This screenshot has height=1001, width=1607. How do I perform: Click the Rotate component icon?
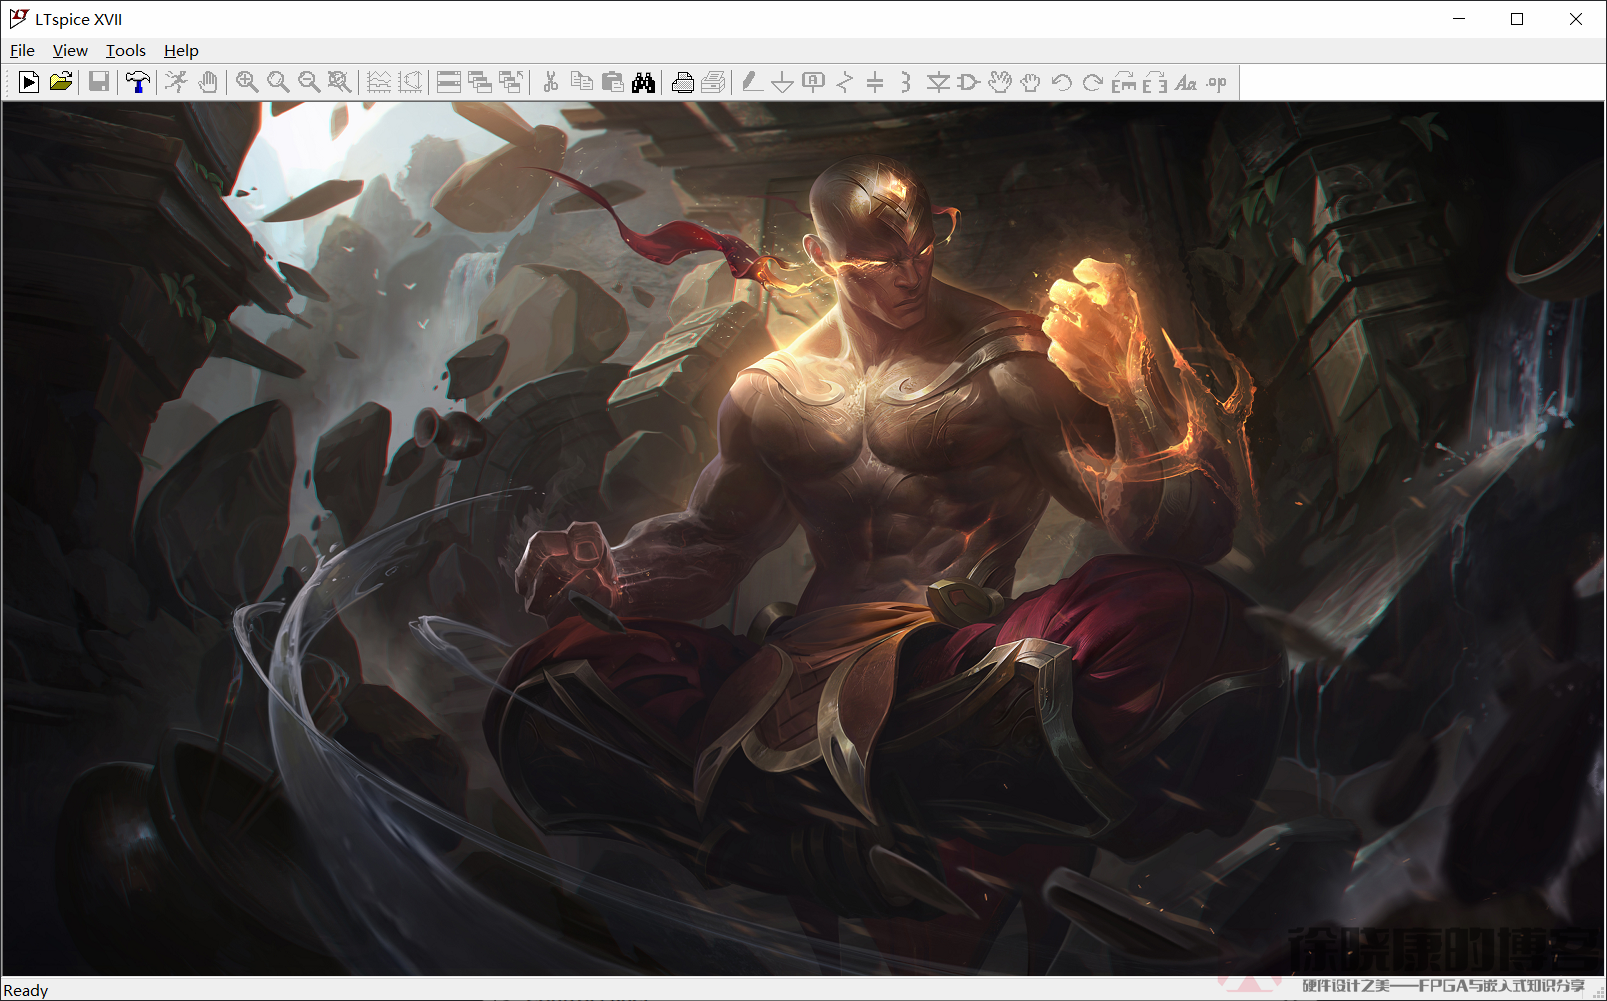pyautogui.click(x=1123, y=82)
